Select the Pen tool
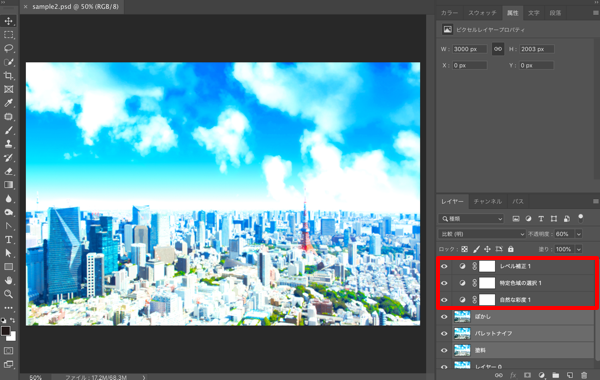600x380 pixels. [8, 226]
